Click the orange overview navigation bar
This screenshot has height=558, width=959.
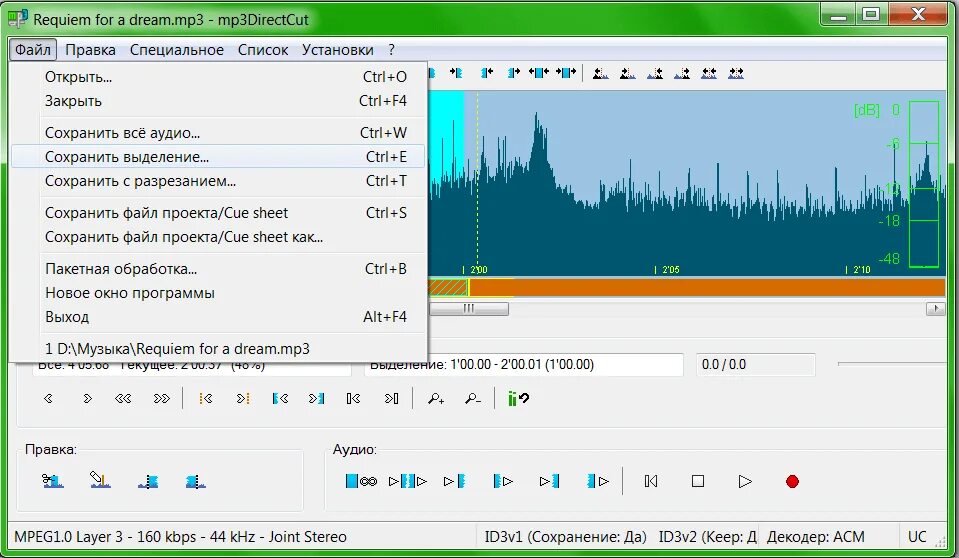click(x=706, y=288)
